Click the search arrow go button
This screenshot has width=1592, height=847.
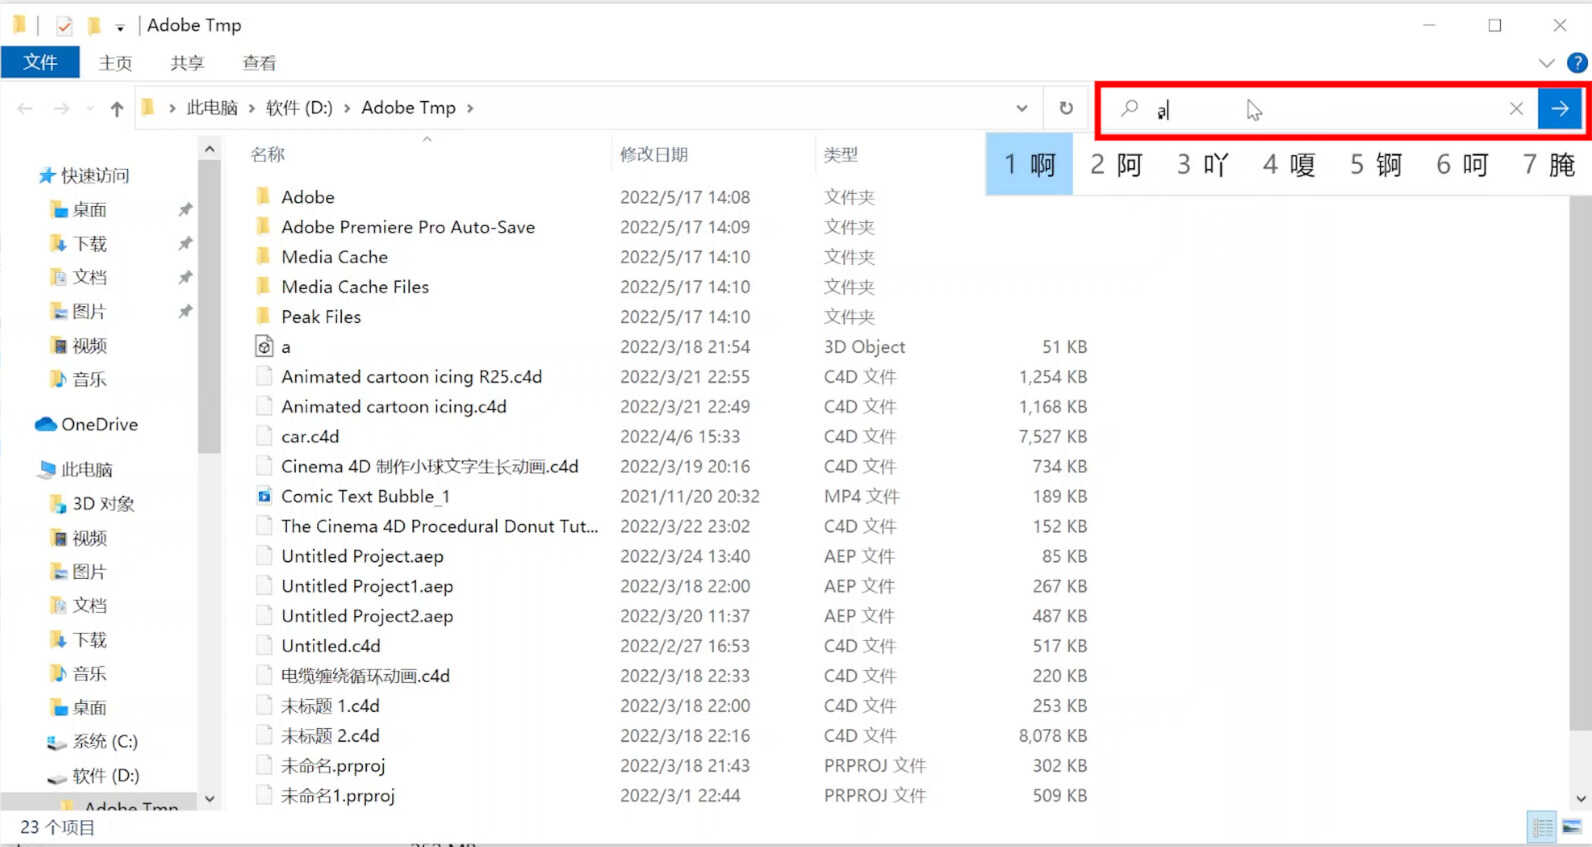tap(1559, 108)
